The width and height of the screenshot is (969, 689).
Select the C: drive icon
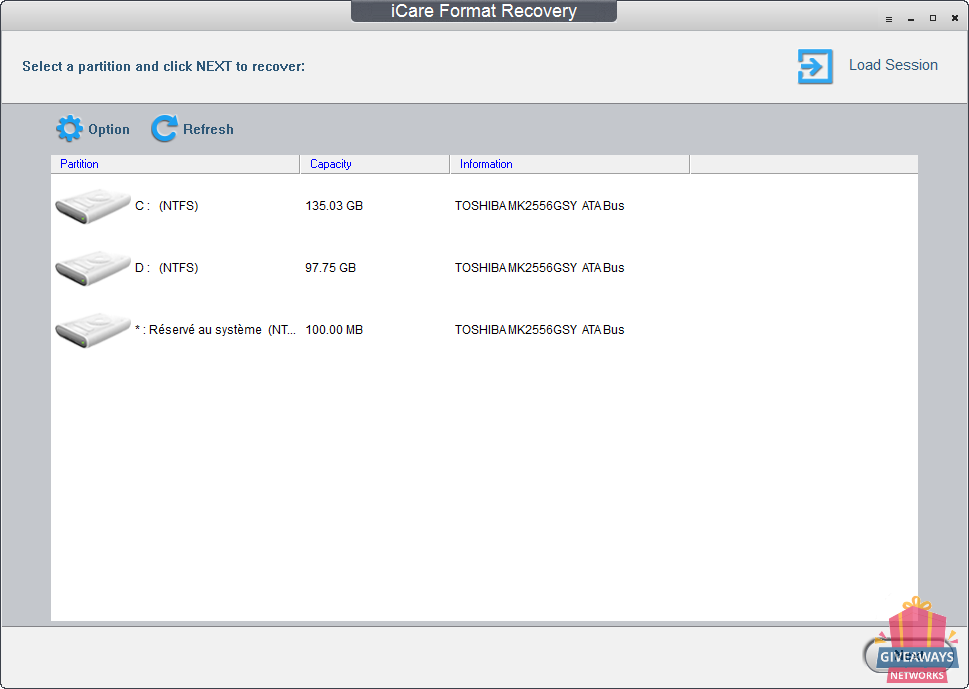93,206
